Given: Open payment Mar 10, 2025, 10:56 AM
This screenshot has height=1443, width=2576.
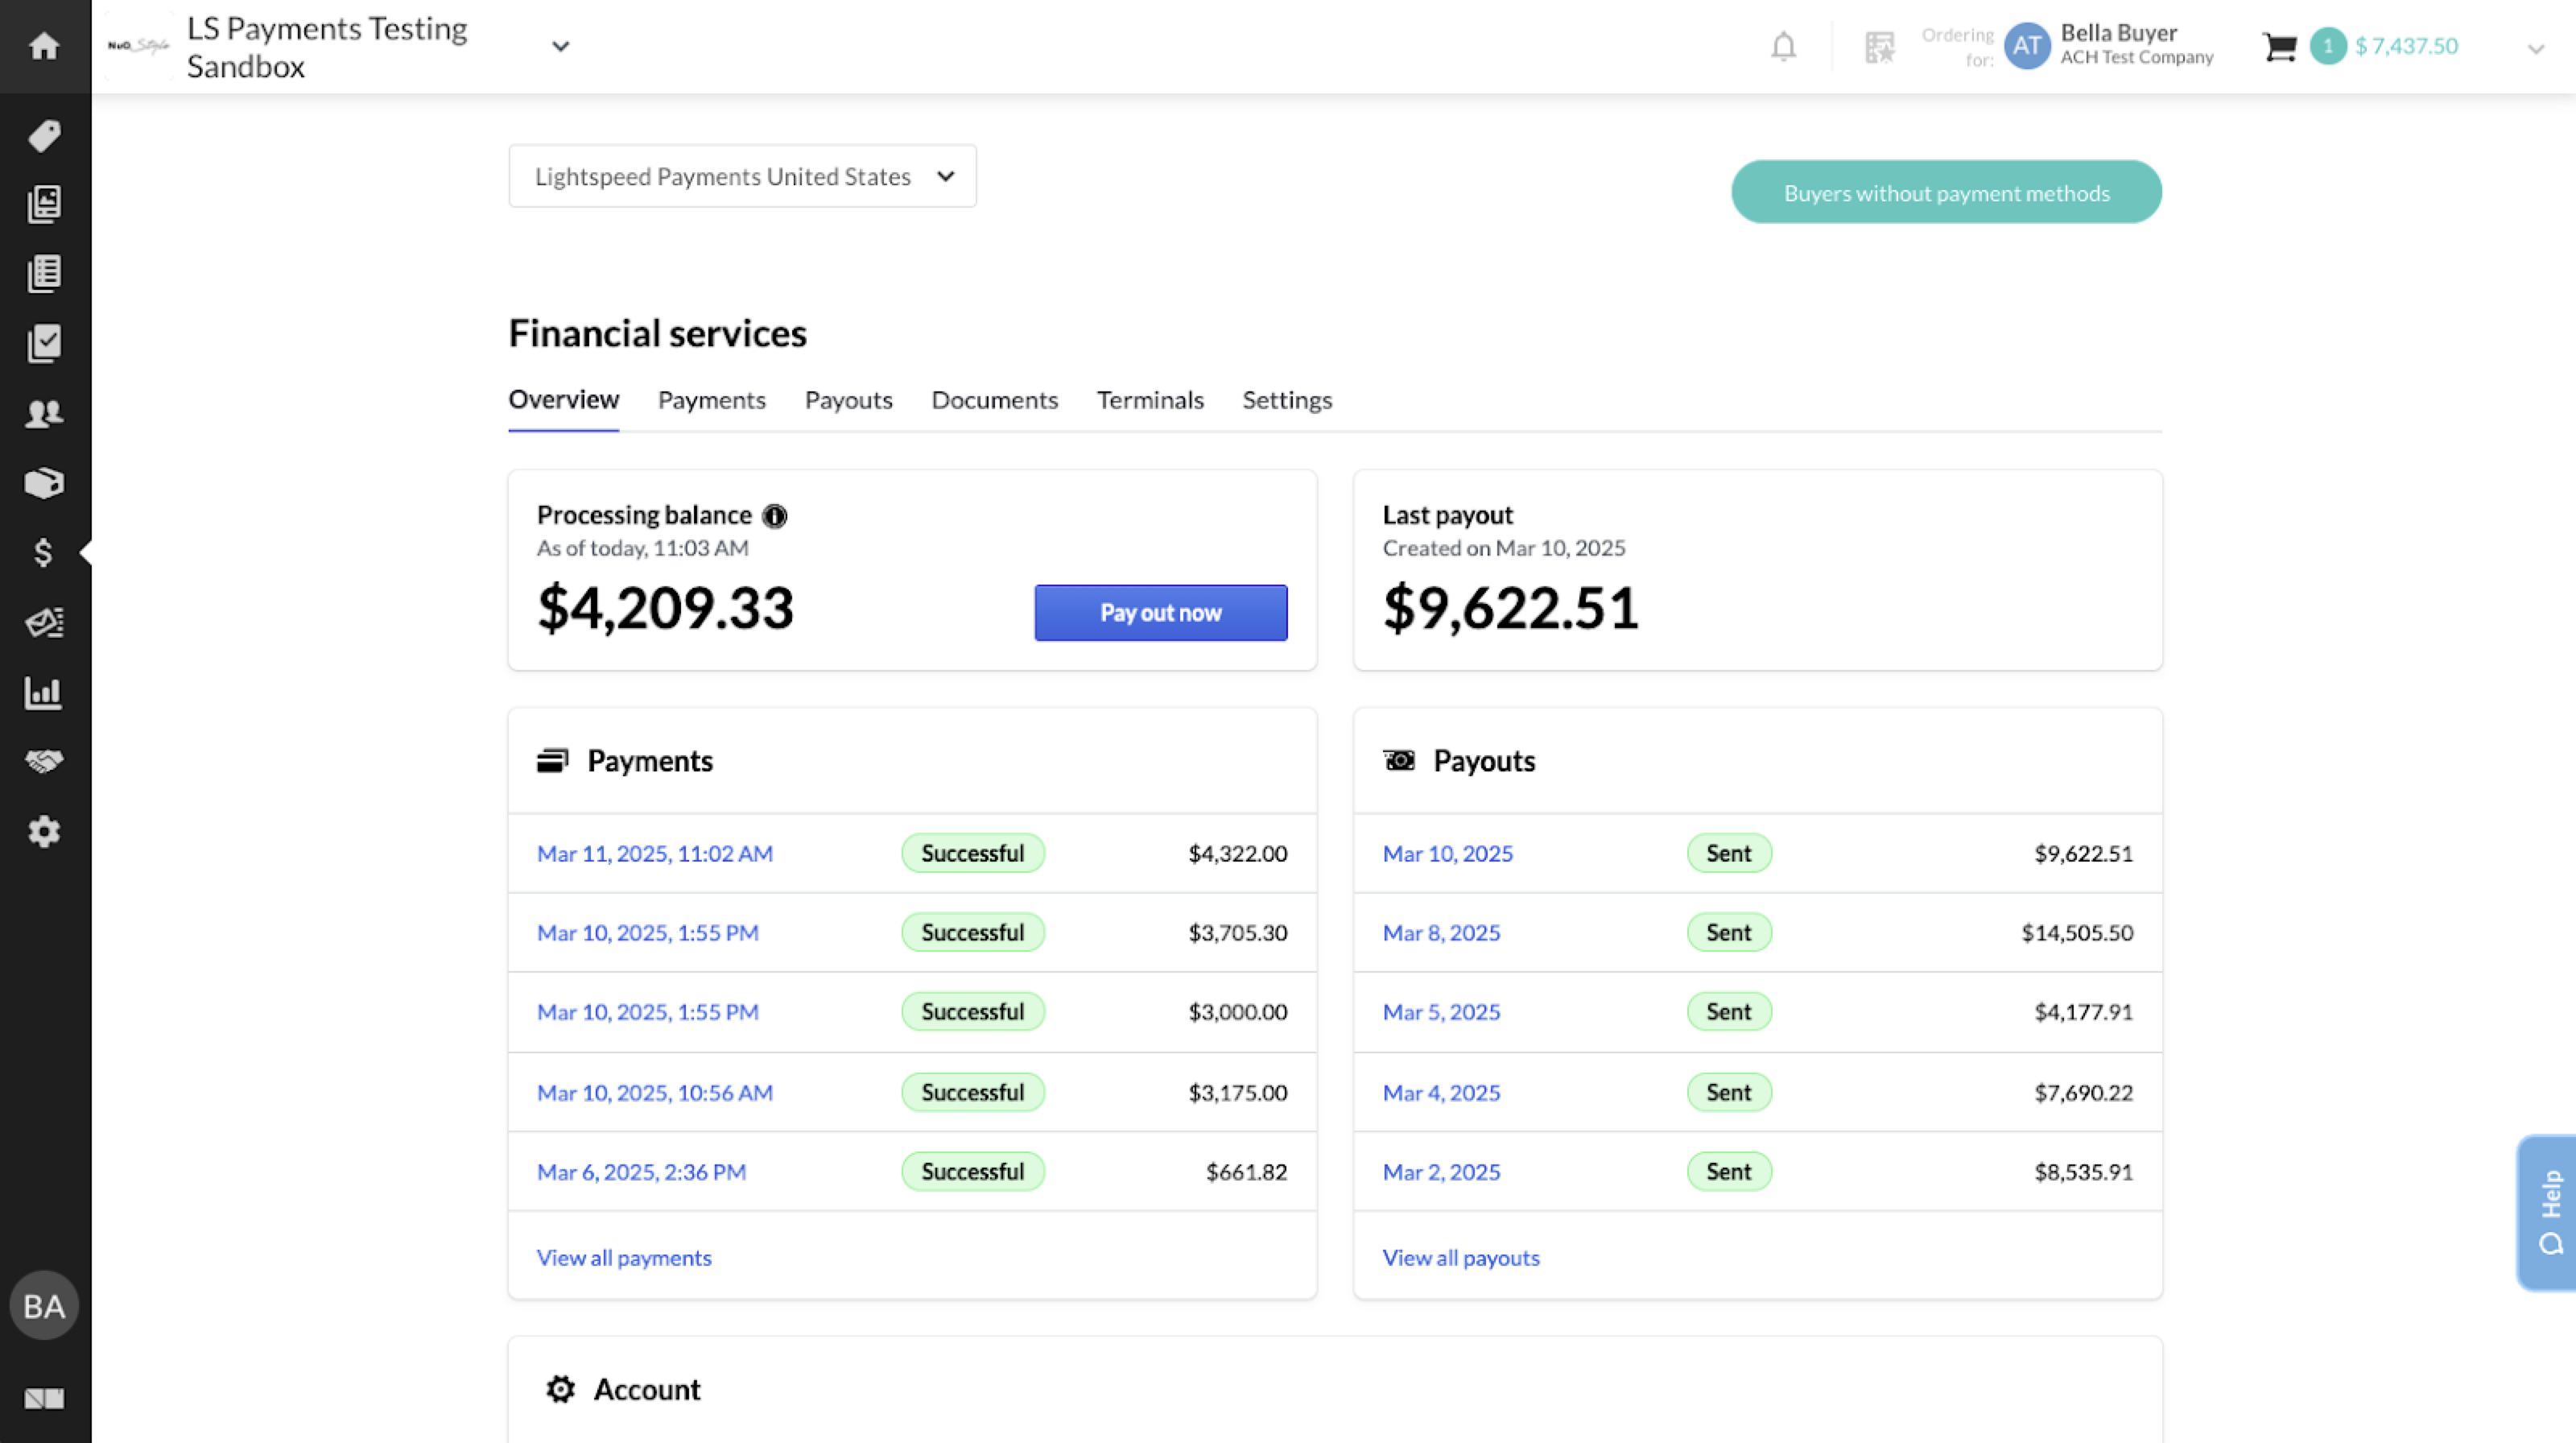Looking at the screenshot, I should [x=654, y=1092].
